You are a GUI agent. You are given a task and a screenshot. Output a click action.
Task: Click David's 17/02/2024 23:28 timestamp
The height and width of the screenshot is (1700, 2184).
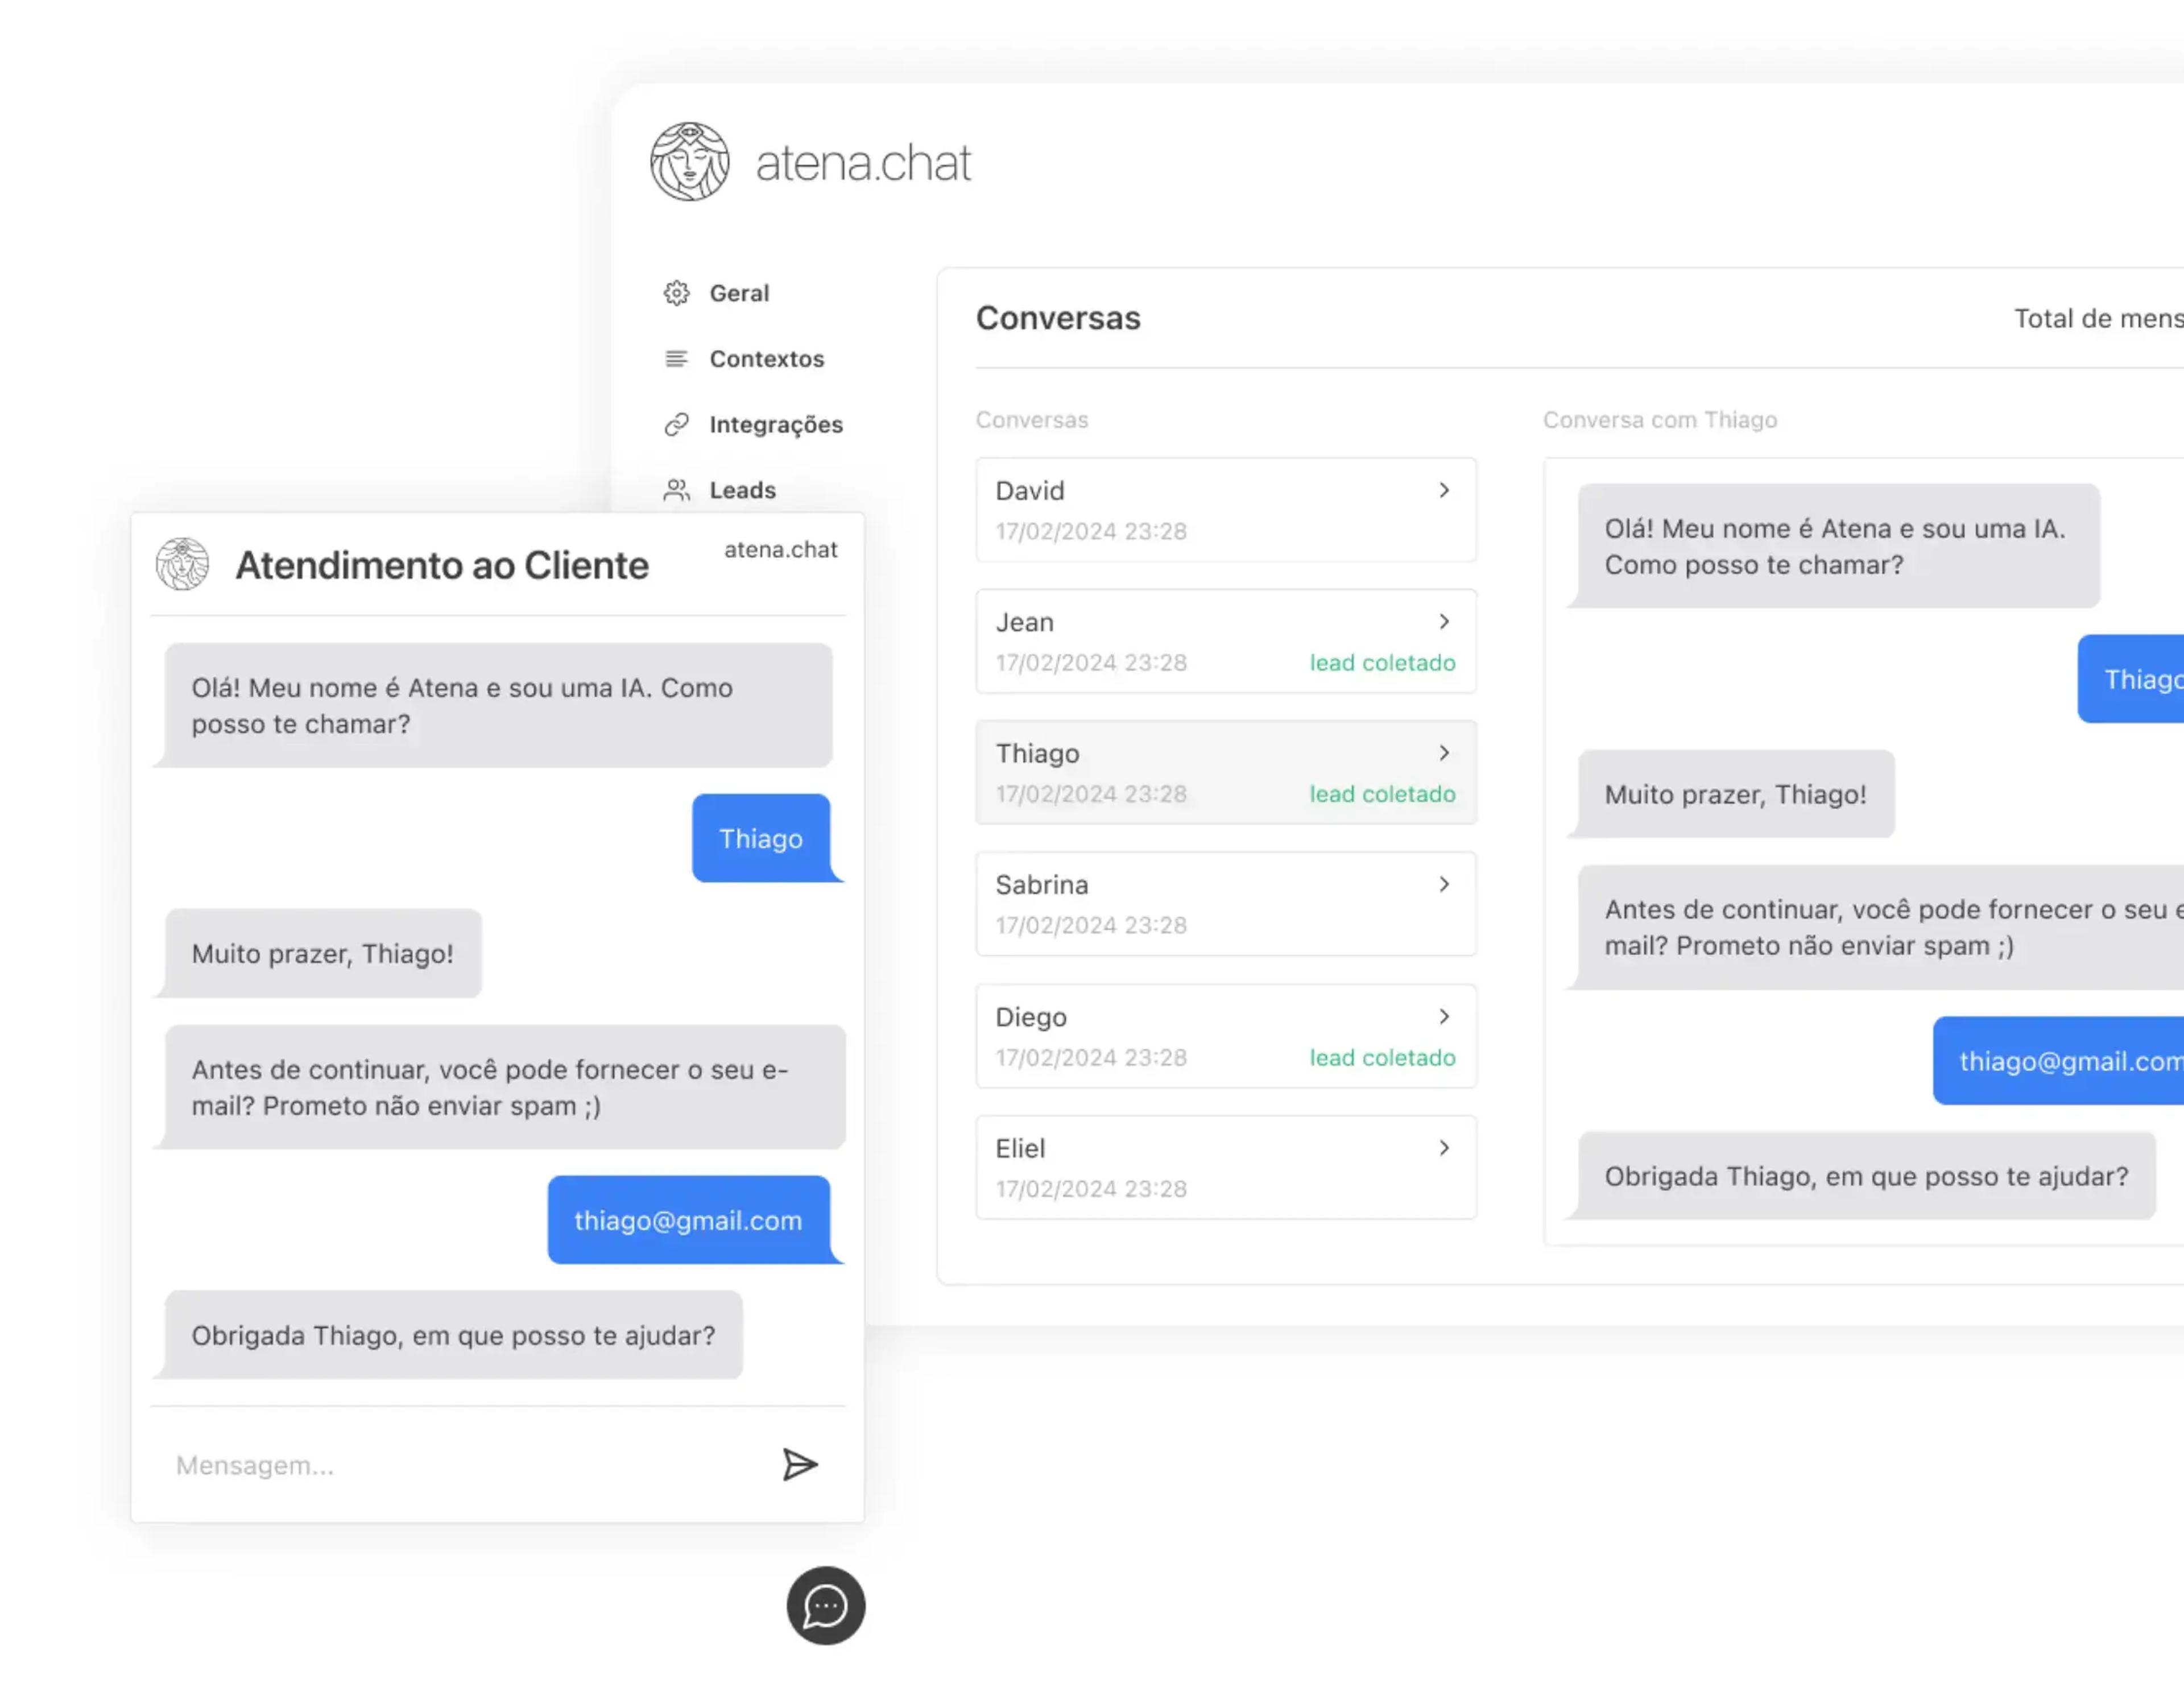[x=1091, y=531]
